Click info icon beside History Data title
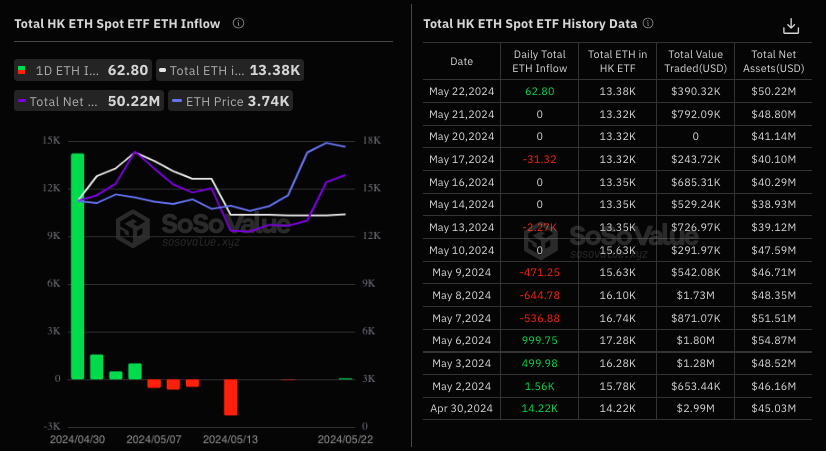The image size is (826, 451). (648, 23)
